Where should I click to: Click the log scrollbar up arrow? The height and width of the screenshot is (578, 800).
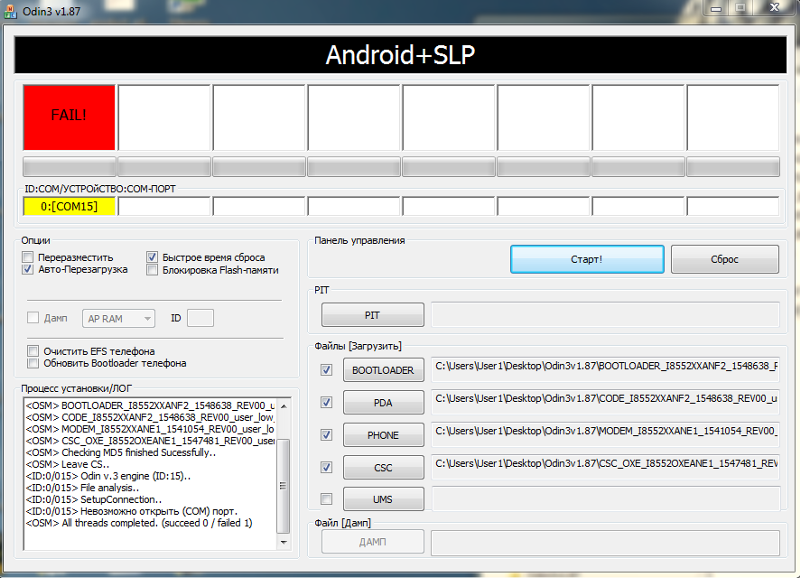coord(284,406)
